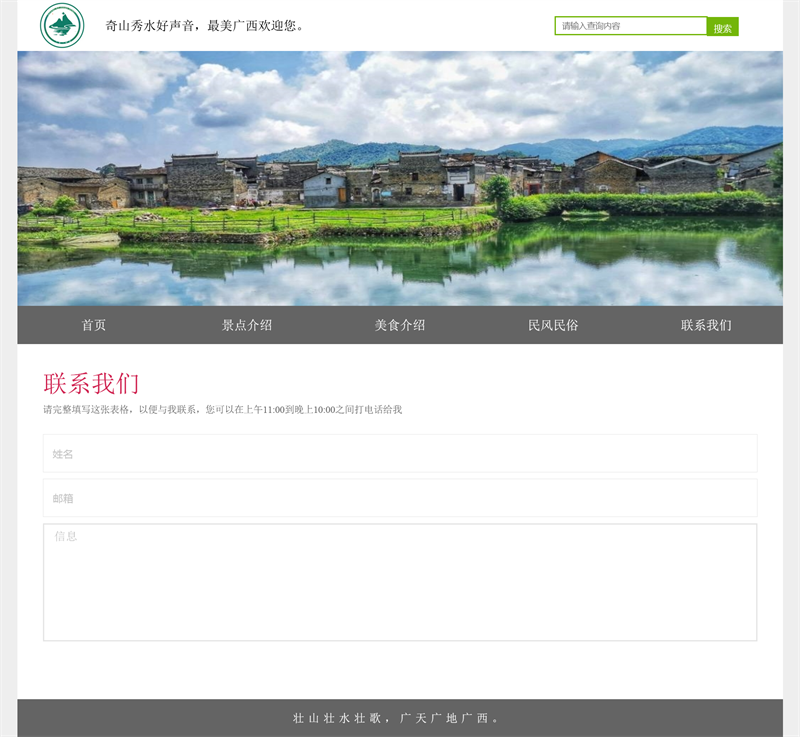Focus the 邮箱 input field
The height and width of the screenshot is (737, 800).
pyautogui.click(x=400, y=498)
